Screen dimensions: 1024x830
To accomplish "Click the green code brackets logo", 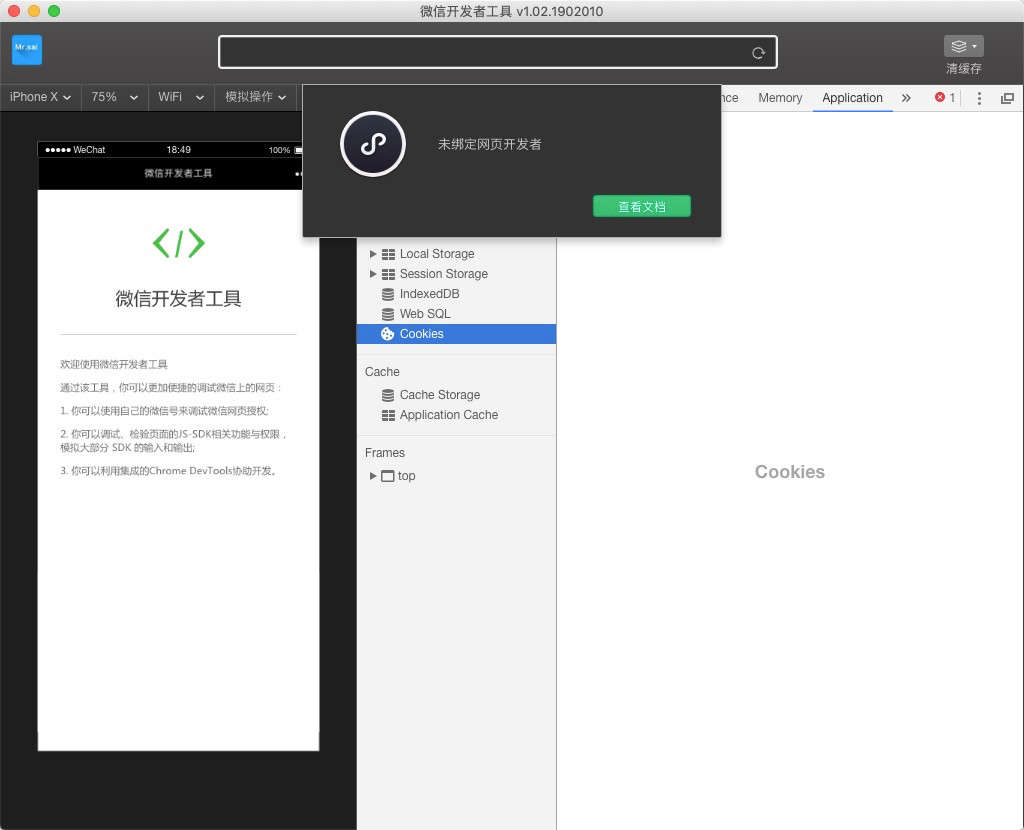I will coord(178,243).
